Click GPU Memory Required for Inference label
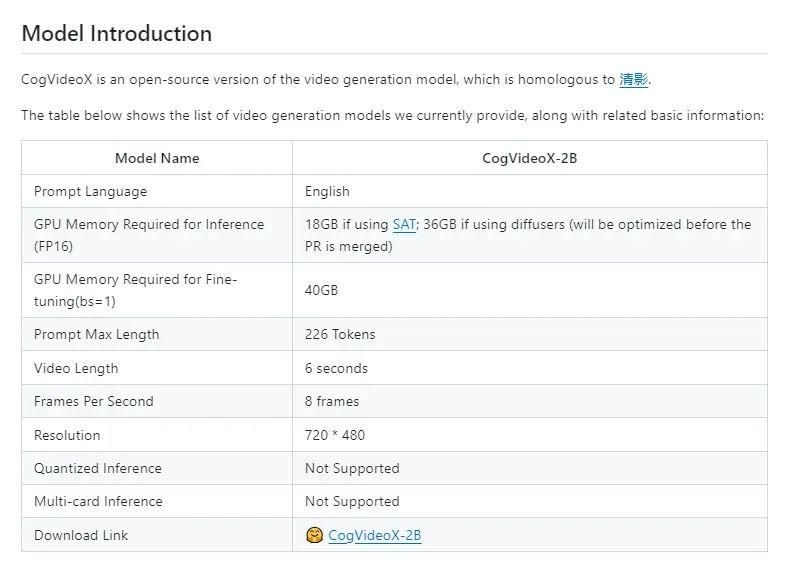Screen dimensions: 789x565 [x=149, y=235]
